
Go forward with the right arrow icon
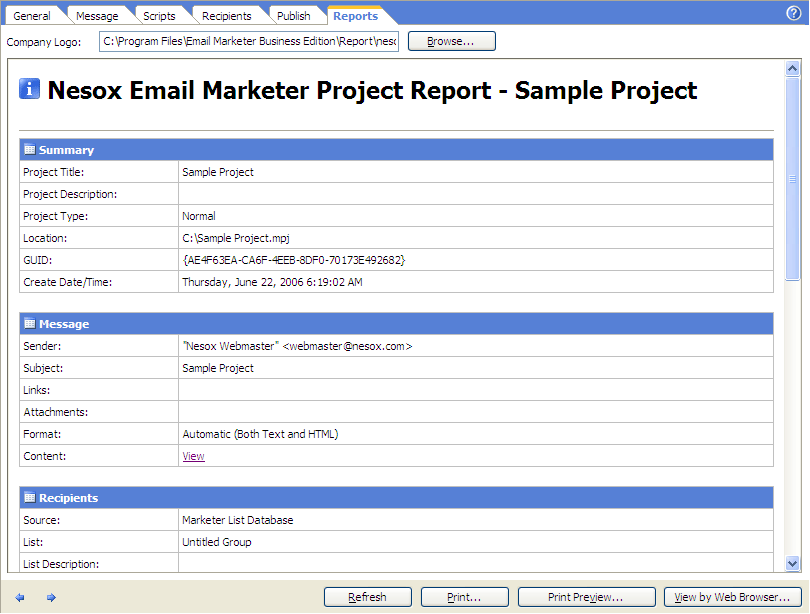(51, 597)
